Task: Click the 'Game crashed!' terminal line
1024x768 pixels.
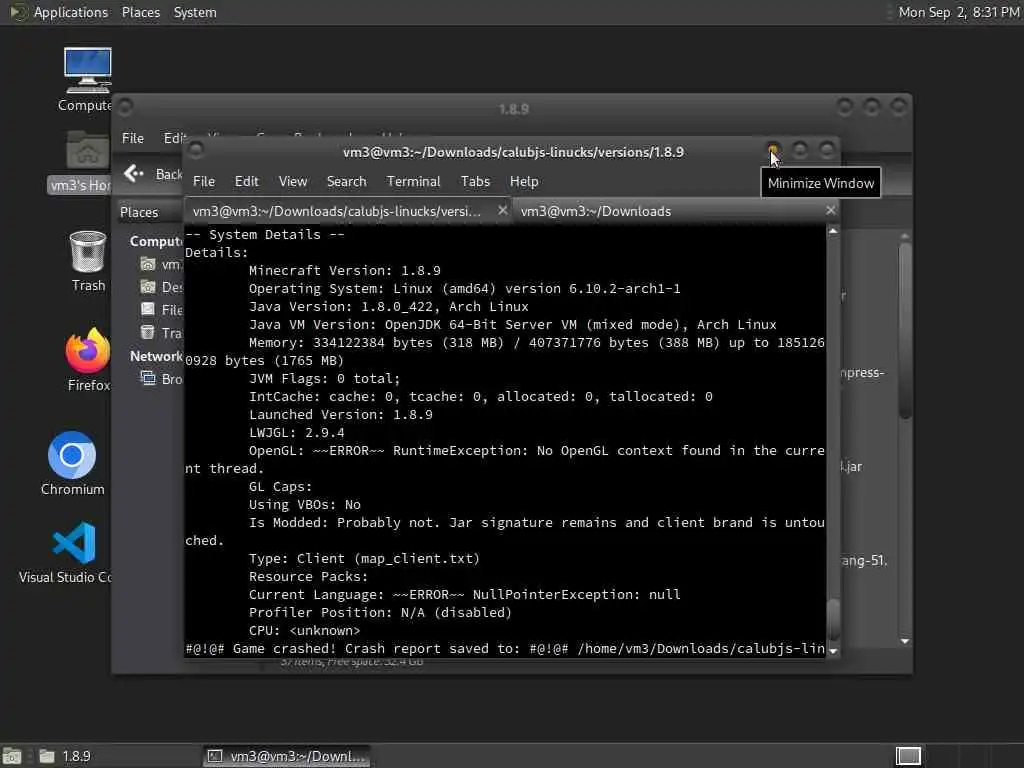Action: pos(505,648)
